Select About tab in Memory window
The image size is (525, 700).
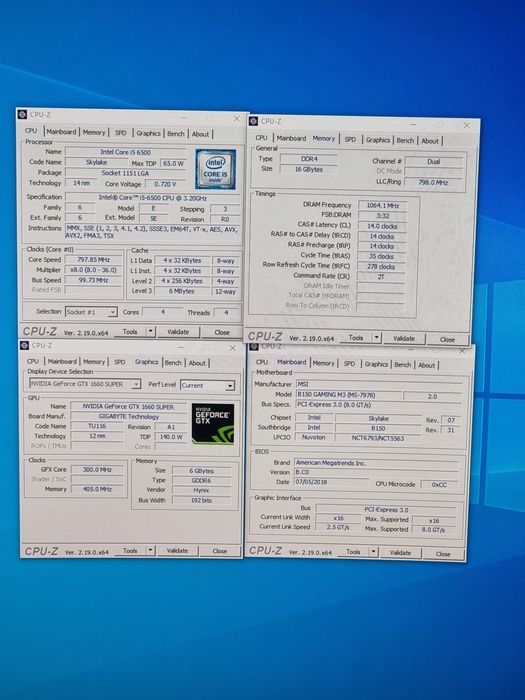430,141
